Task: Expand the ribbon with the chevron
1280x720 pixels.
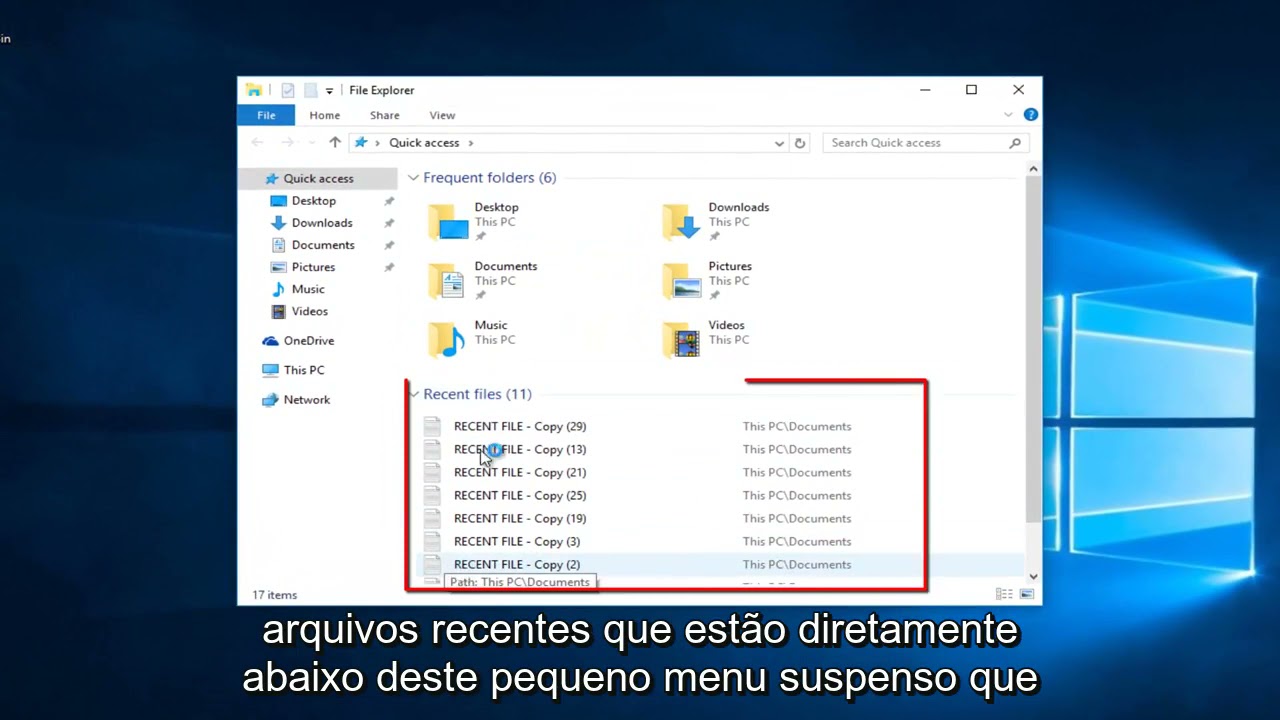Action: tap(1008, 115)
